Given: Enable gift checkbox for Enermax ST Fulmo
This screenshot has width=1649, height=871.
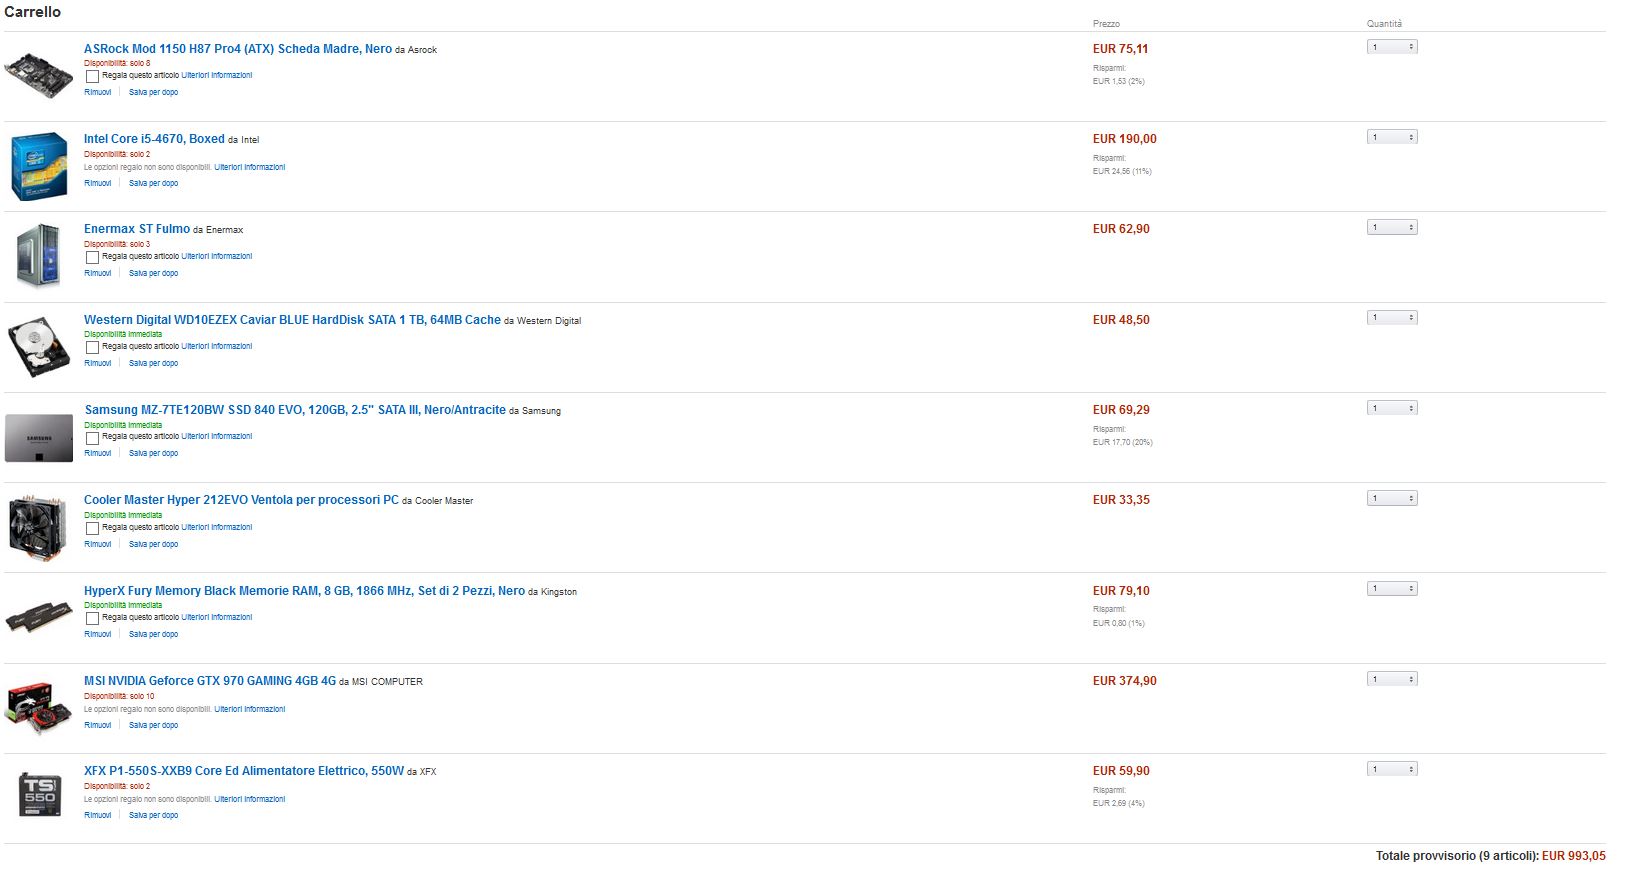Looking at the screenshot, I should [x=92, y=257].
